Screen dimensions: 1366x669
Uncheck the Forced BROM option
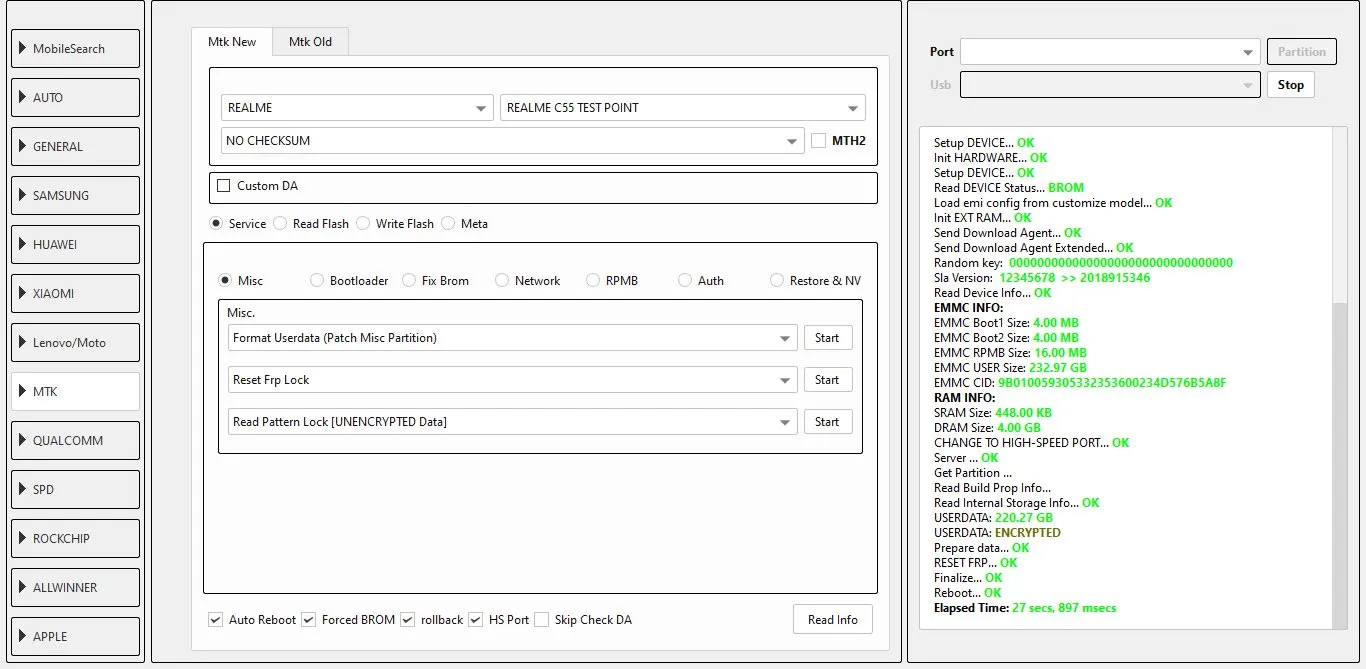309,620
